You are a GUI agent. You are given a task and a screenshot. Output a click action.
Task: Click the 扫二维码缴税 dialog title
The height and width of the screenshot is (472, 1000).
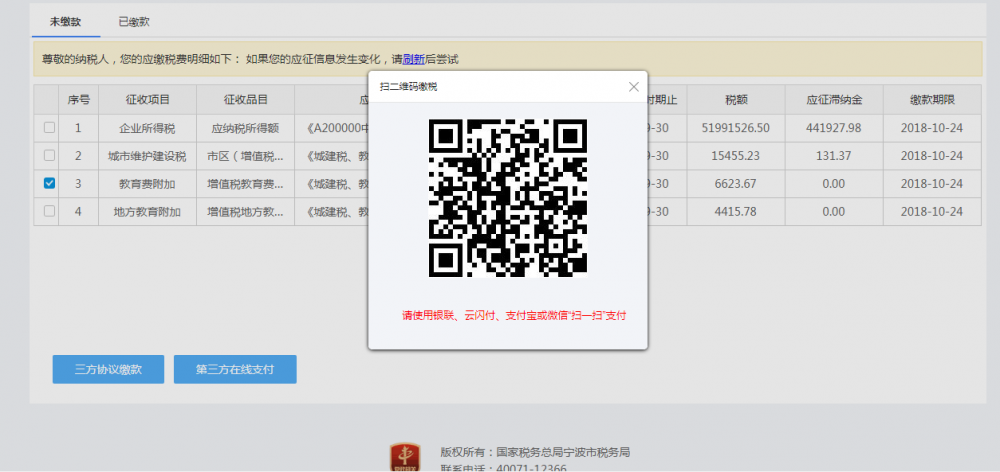click(408, 87)
